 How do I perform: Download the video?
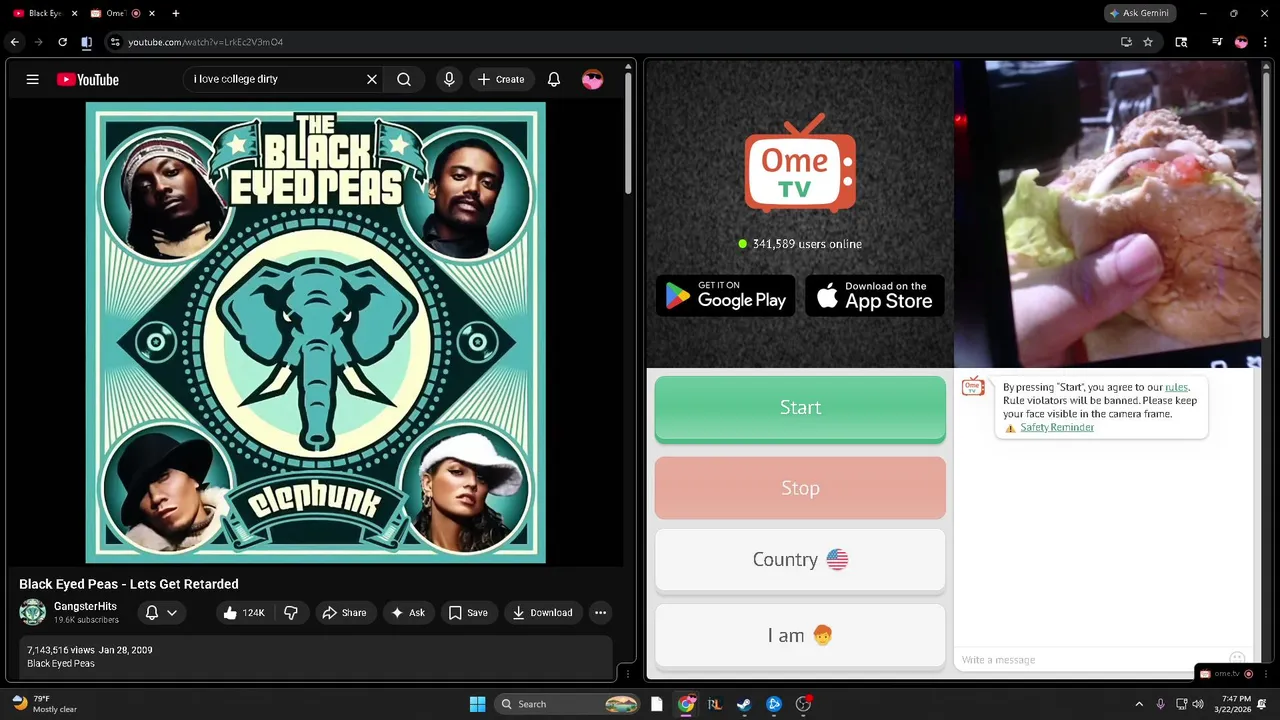coord(542,612)
